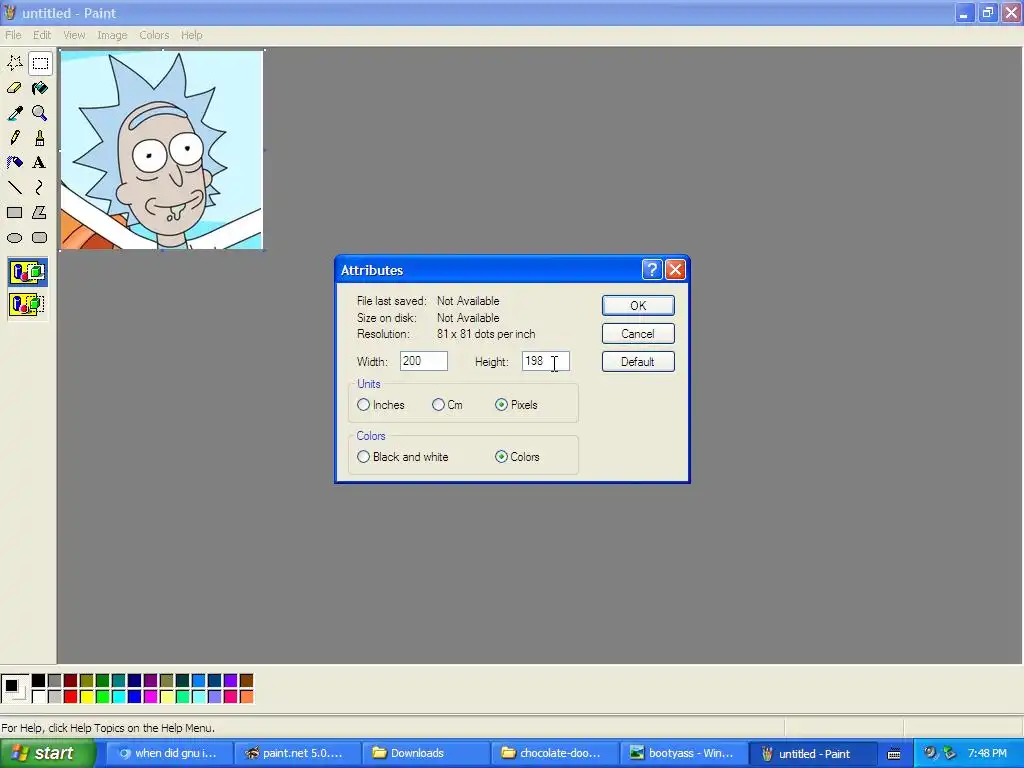Screen dimensions: 1024x768
Task: Select the Free-Form Select tool
Action: pos(14,63)
